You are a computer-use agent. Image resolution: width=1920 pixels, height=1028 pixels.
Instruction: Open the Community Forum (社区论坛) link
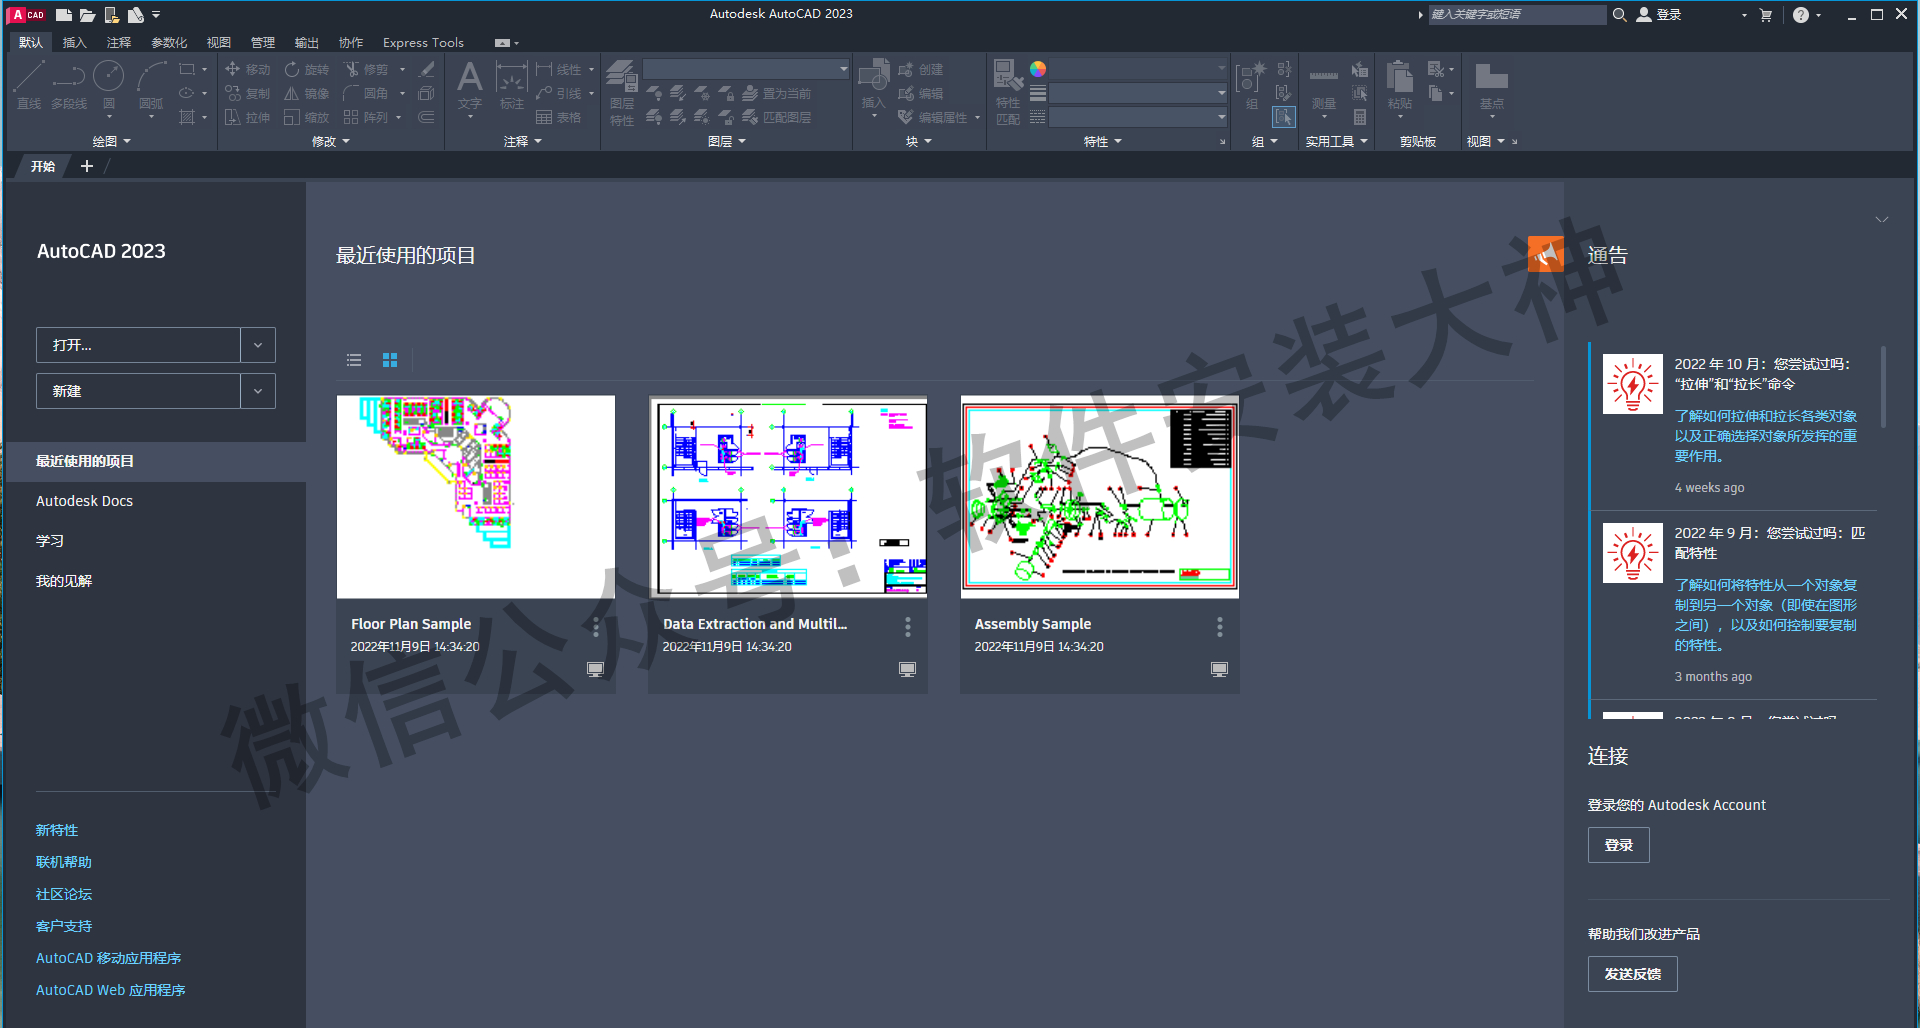(64, 894)
